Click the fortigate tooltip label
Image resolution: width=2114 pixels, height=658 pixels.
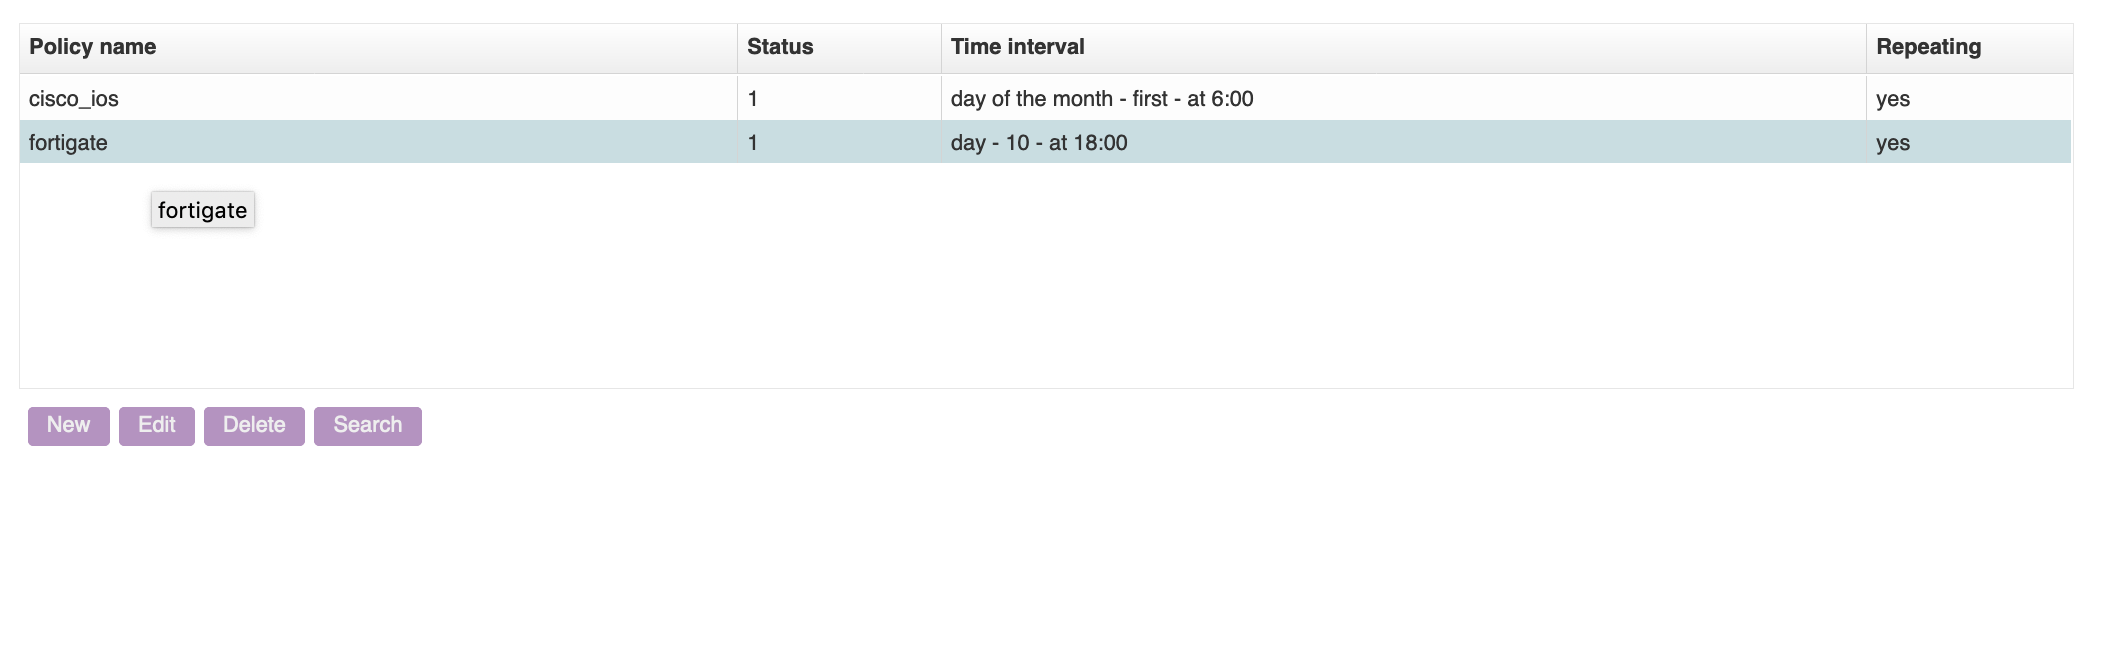(202, 210)
